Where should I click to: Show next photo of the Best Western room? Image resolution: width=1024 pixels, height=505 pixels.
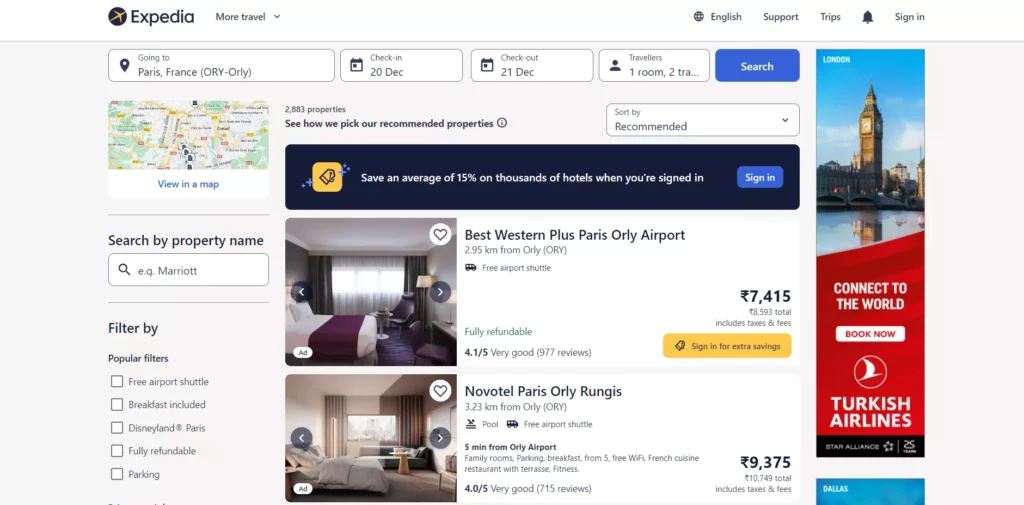tap(440, 292)
